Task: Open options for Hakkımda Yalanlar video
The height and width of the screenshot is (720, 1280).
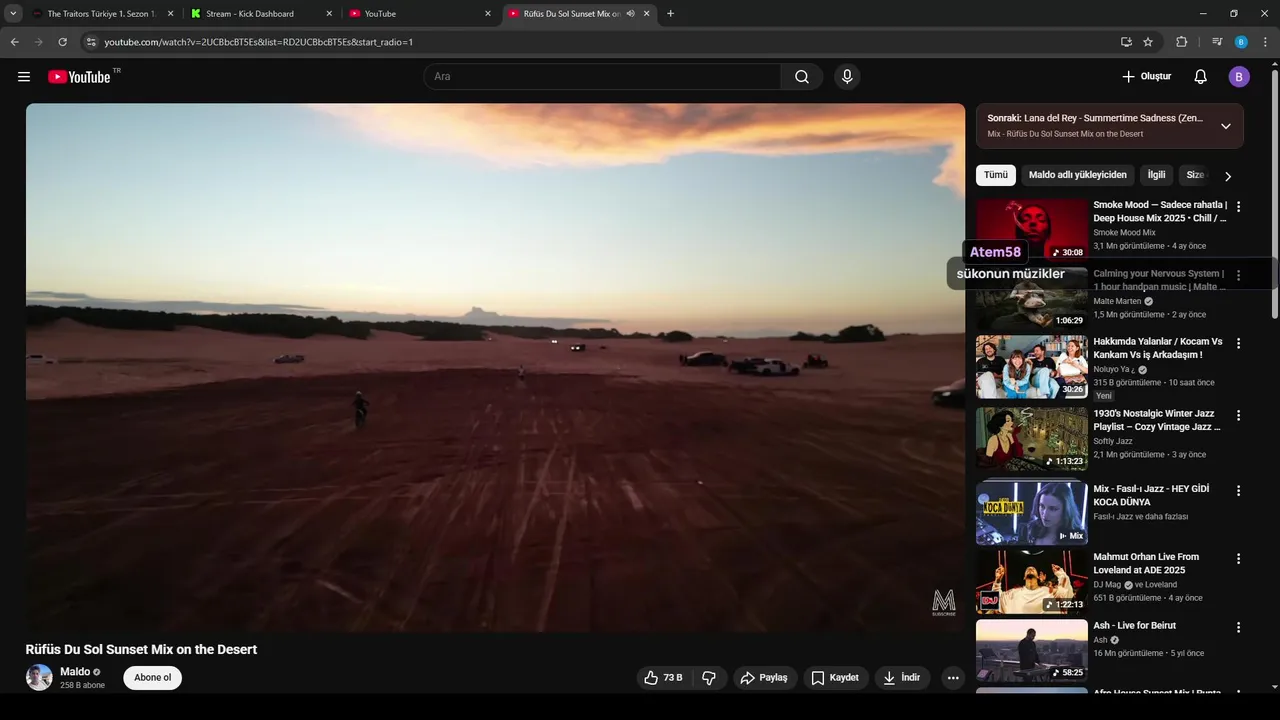Action: tap(1238, 343)
